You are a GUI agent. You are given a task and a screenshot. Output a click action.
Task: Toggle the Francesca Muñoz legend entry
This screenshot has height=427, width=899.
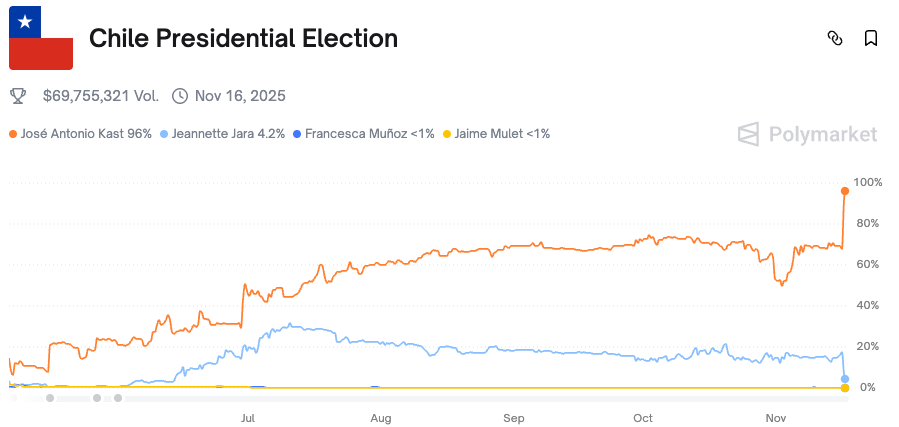pos(364,133)
